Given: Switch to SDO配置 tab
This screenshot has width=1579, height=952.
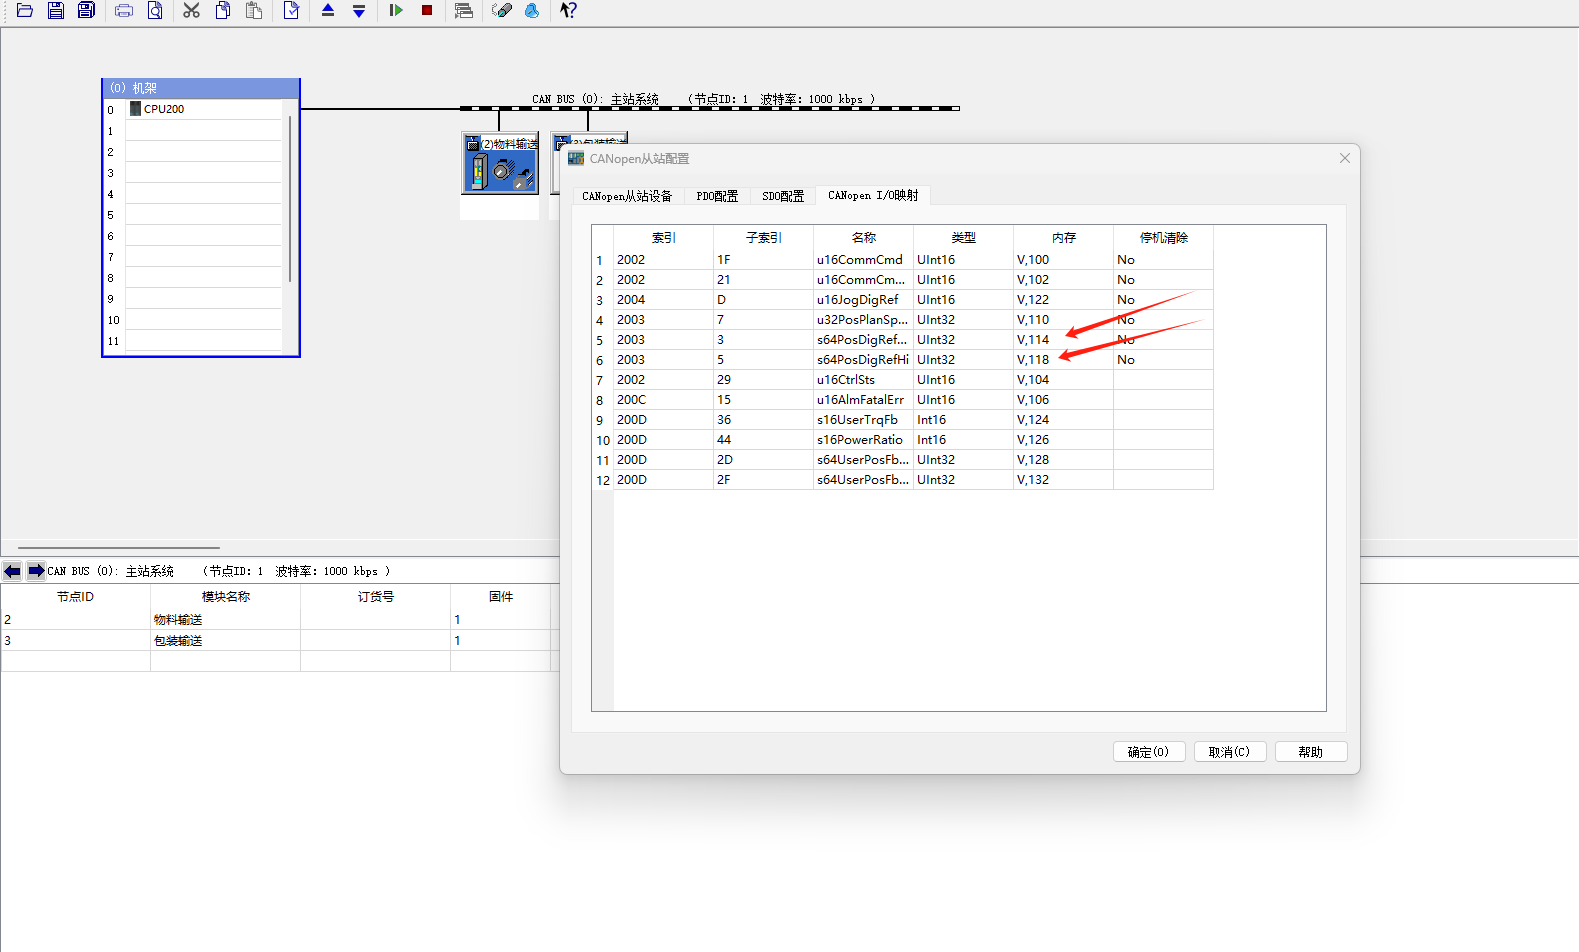Looking at the screenshot, I should (x=783, y=196).
